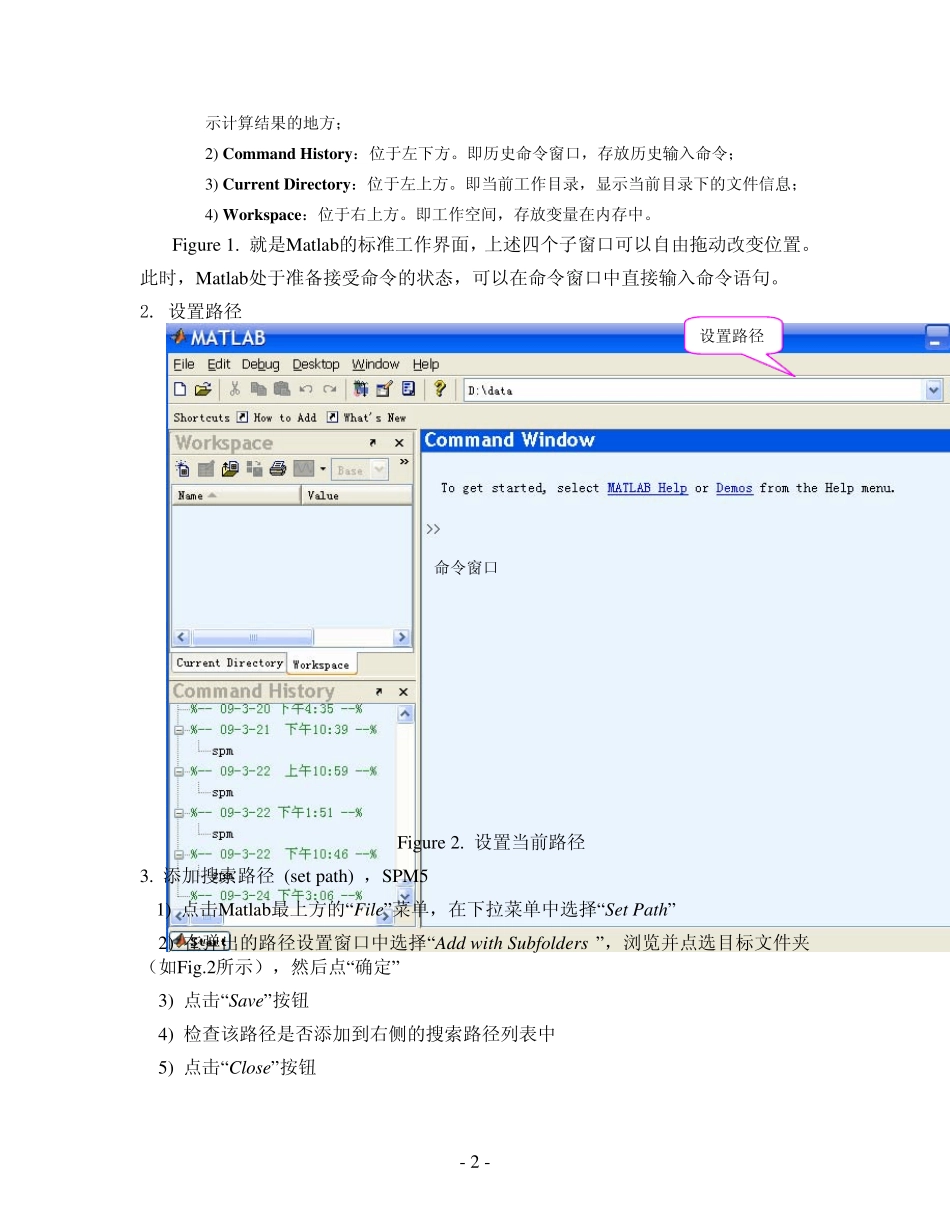Open the Demos link
The image size is (950, 1230).
pos(734,488)
